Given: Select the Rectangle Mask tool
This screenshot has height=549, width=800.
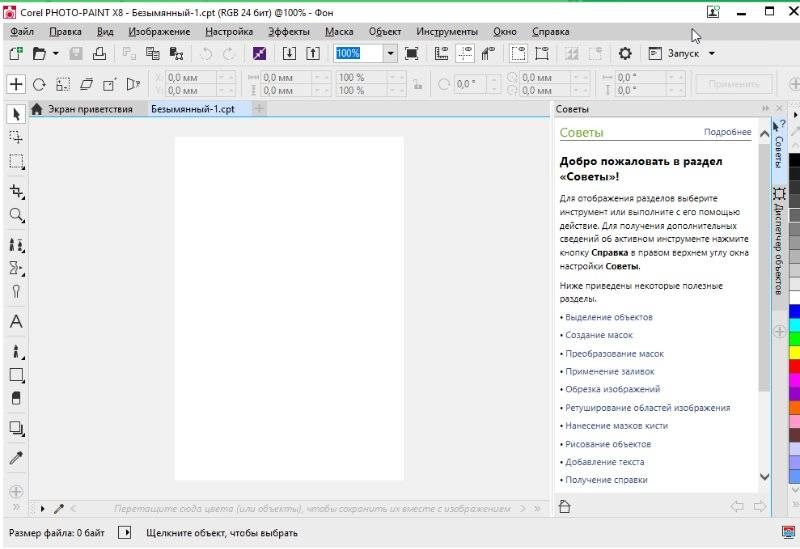Looking at the screenshot, I should coord(16,162).
